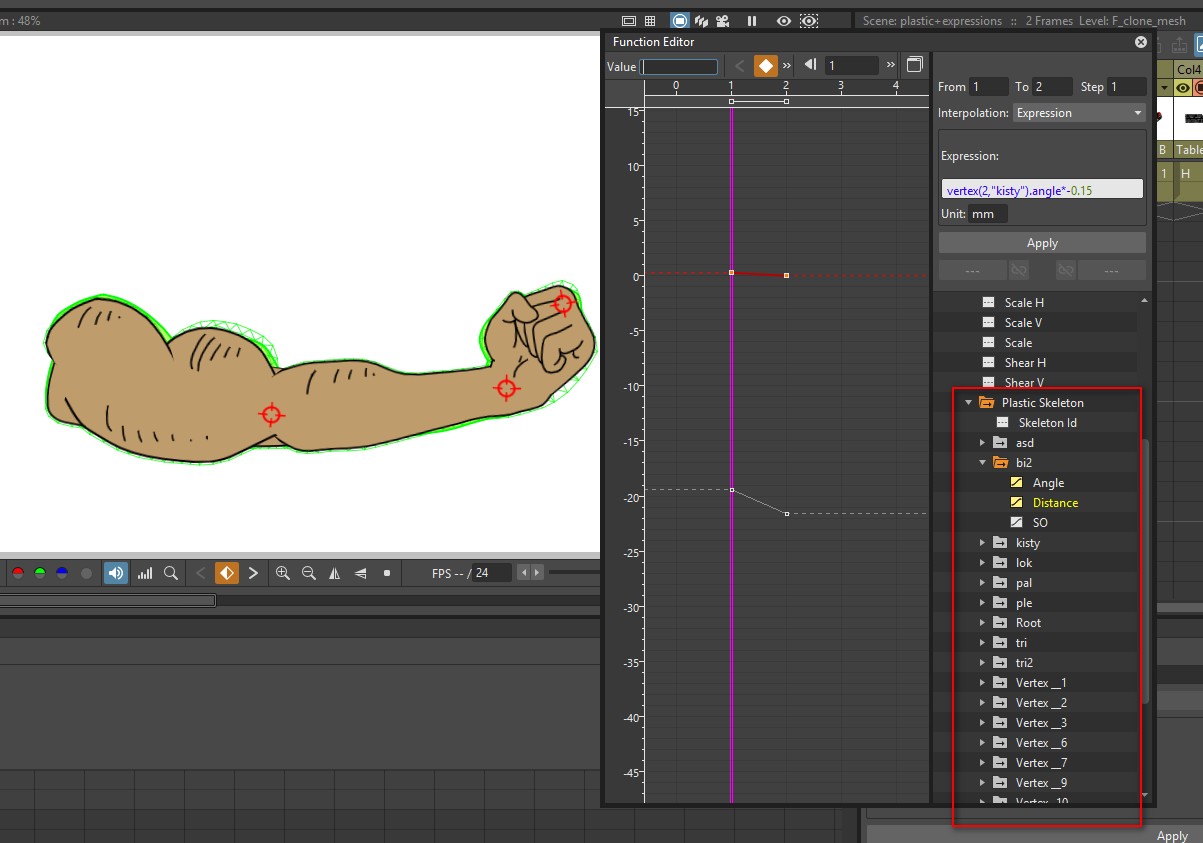Toggle the sound speaker icon in viewer

116,573
